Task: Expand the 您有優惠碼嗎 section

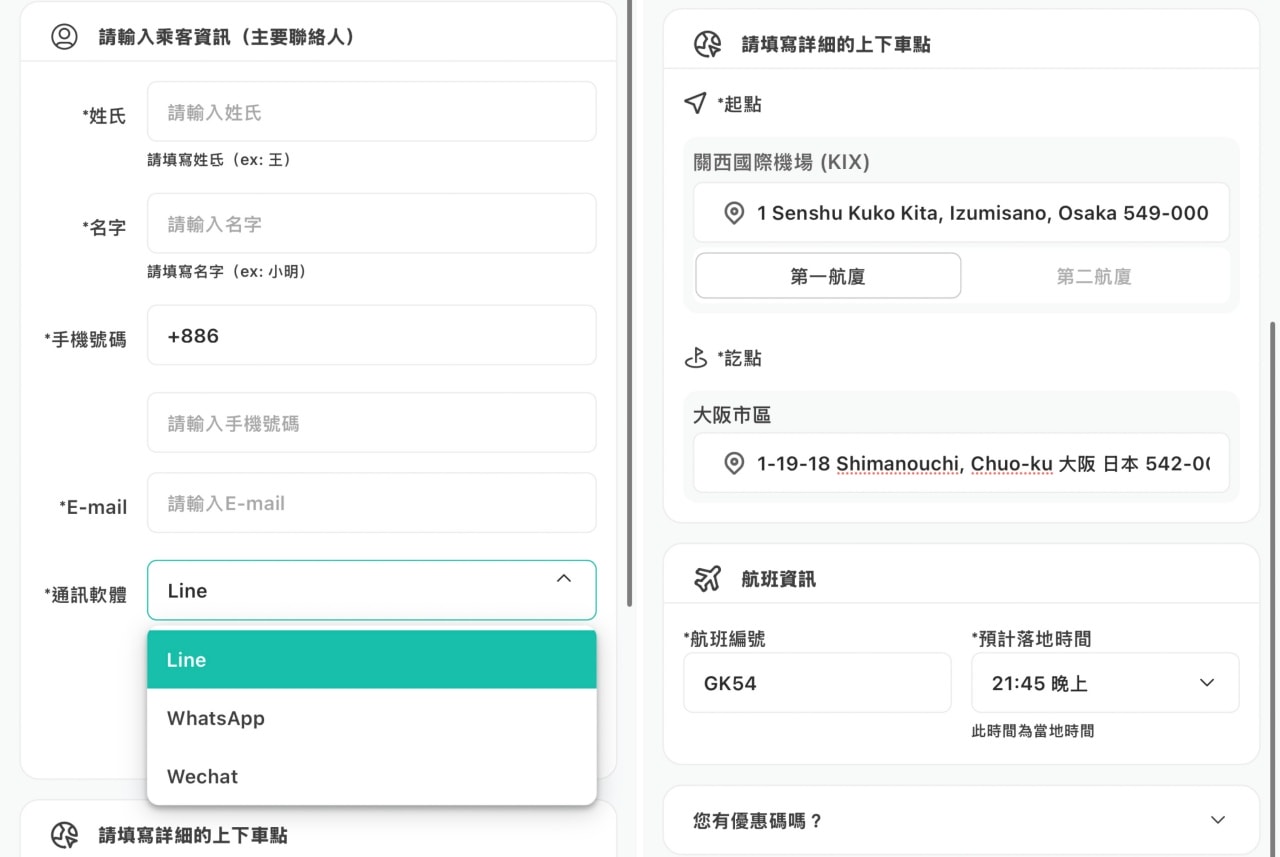Action: (960, 820)
